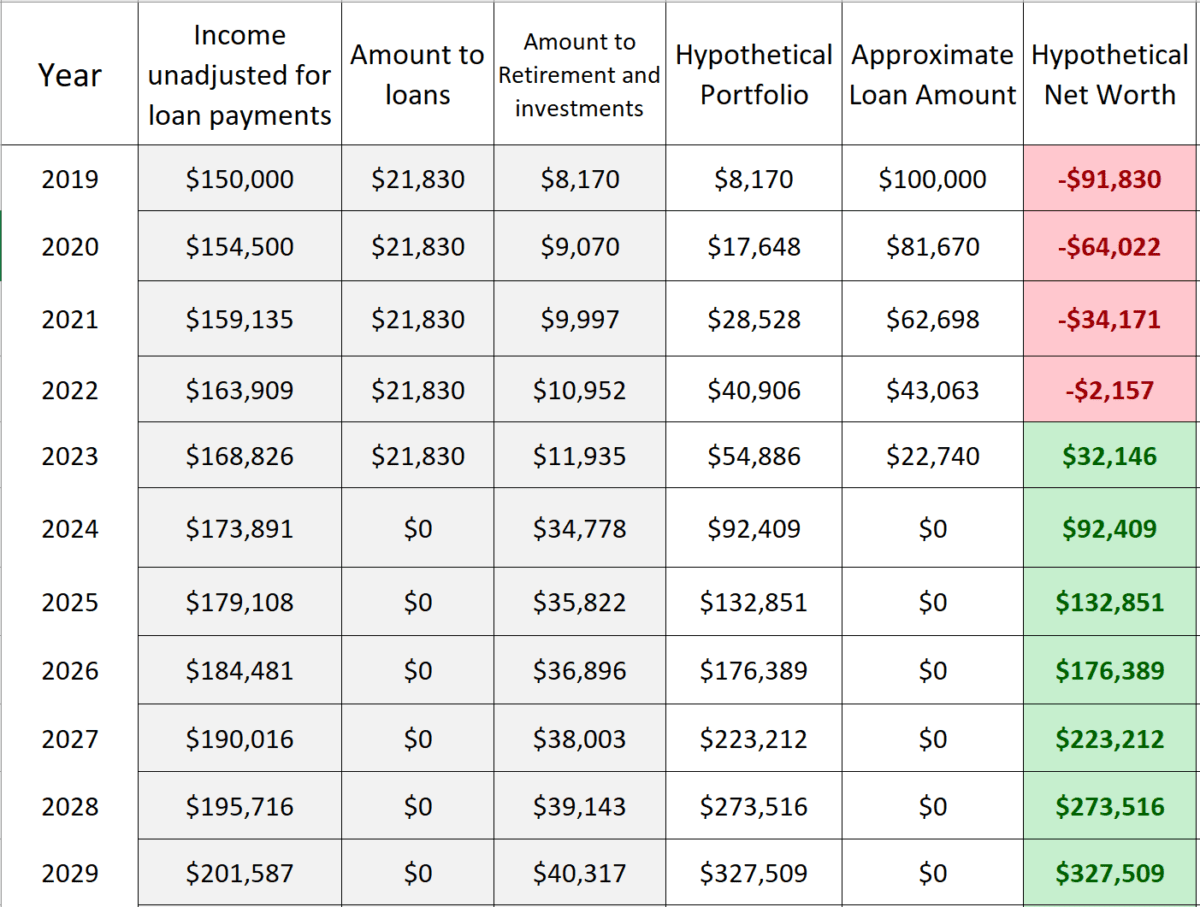
Task: Click the 2028 income cell $195,716
Action: coord(240,806)
